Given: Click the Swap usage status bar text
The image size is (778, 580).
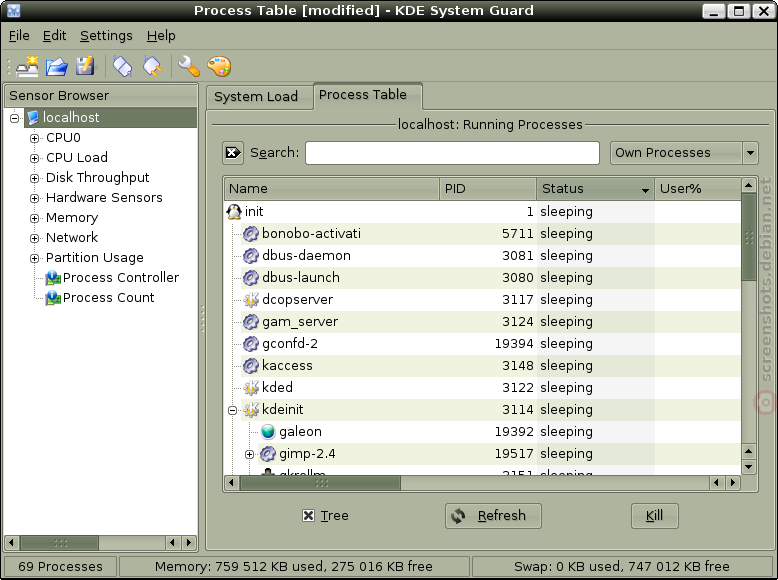Looking at the screenshot, I should tap(622, 567).
